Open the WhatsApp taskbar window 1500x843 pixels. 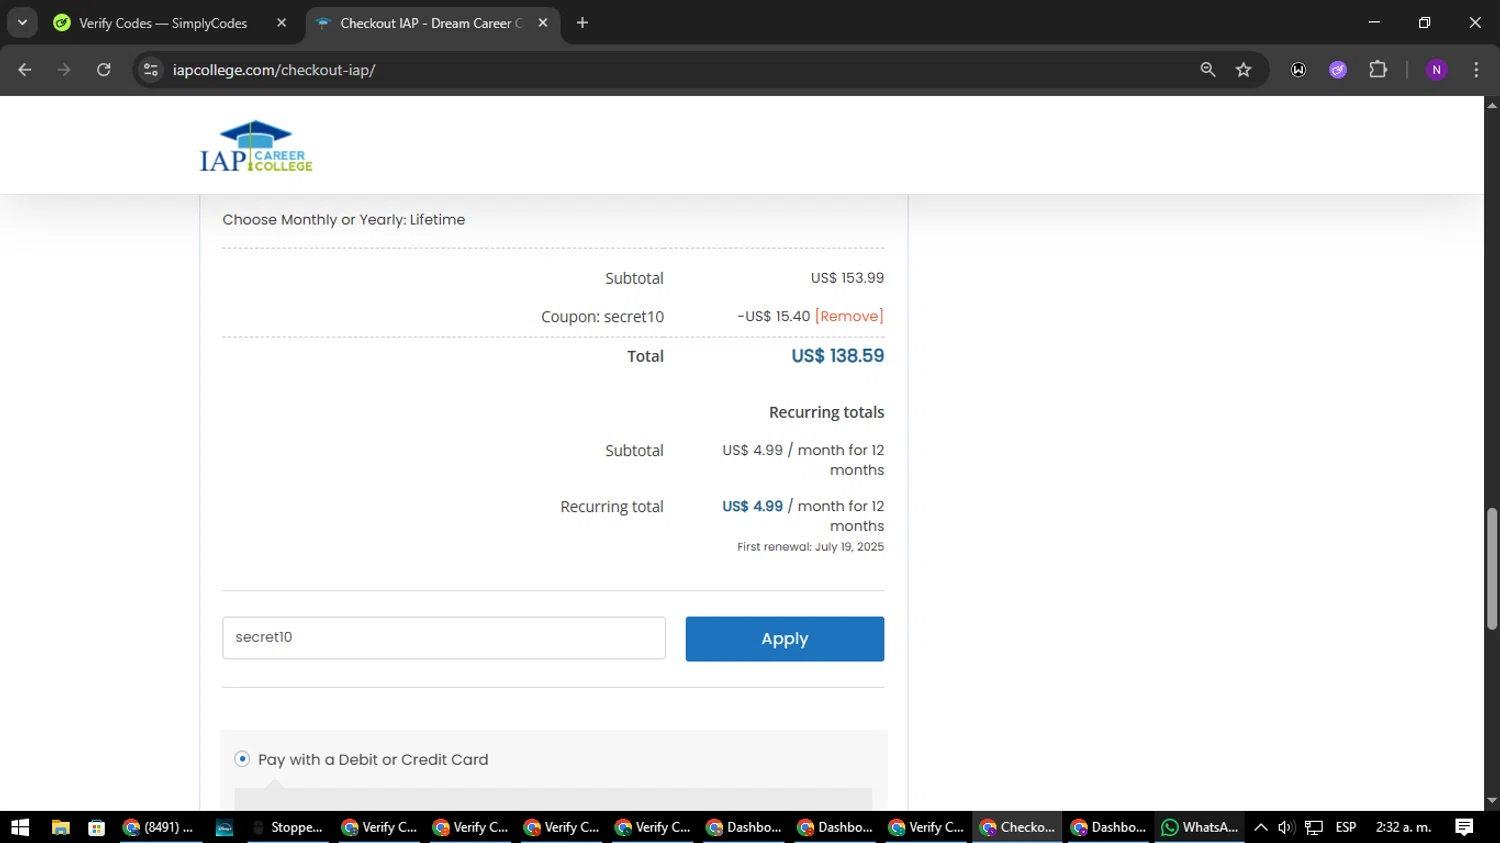pyautogui.click(x=1199, y=827)
